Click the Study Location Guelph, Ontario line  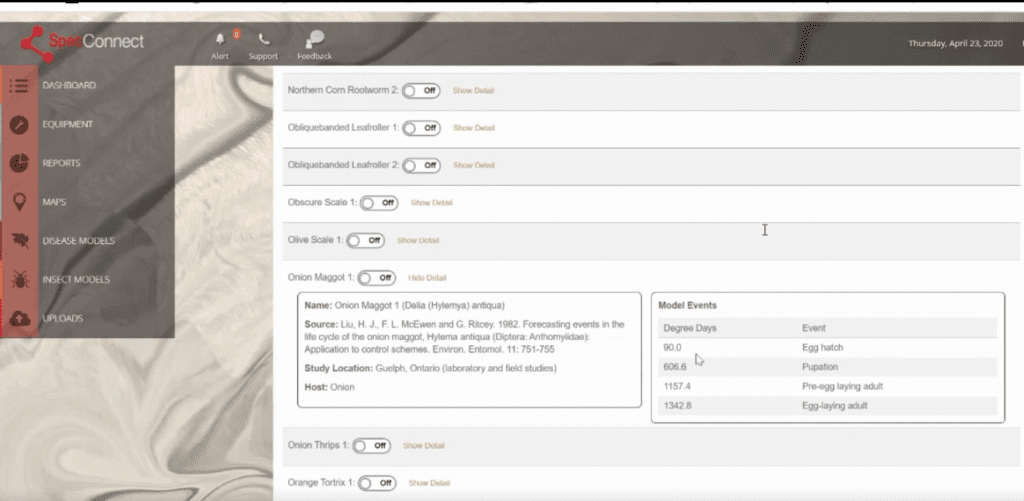[x=430, y=368]
